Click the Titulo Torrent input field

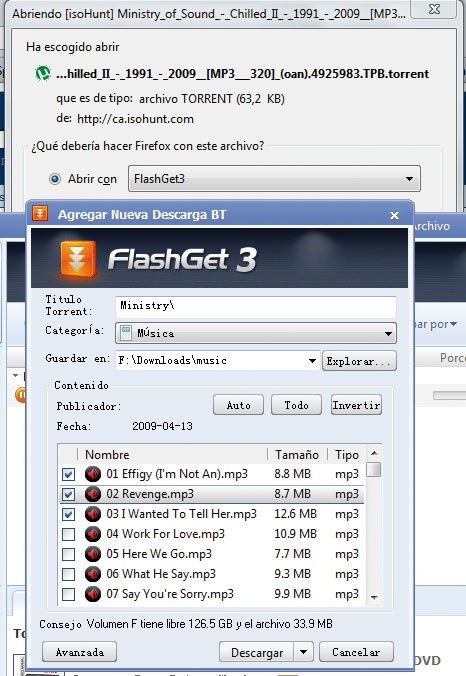(256, 307)
